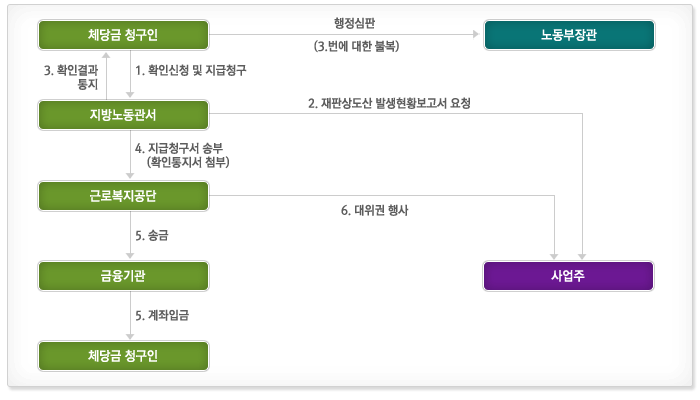Image resolution: width=700 pixels, height=400 pixels.
Task: Click the 체당금 청구인 box starting the flow
Action: 124,36
